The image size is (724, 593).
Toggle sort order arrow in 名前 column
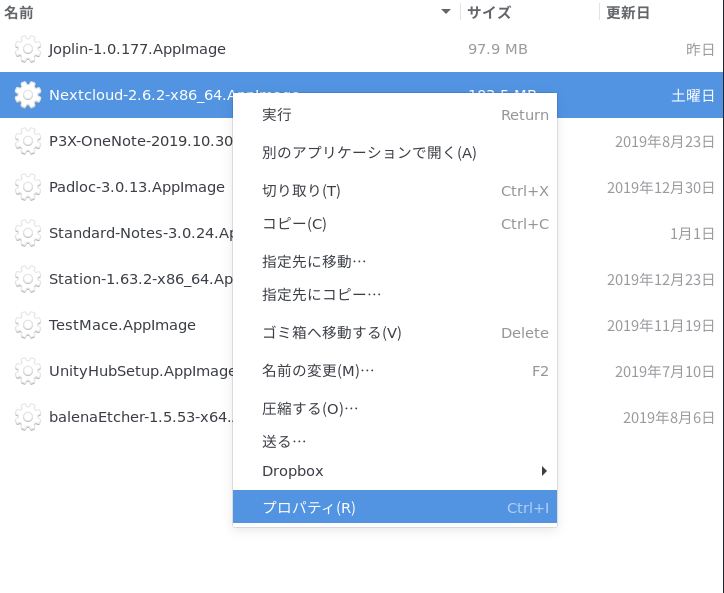(x=446, y=12)
